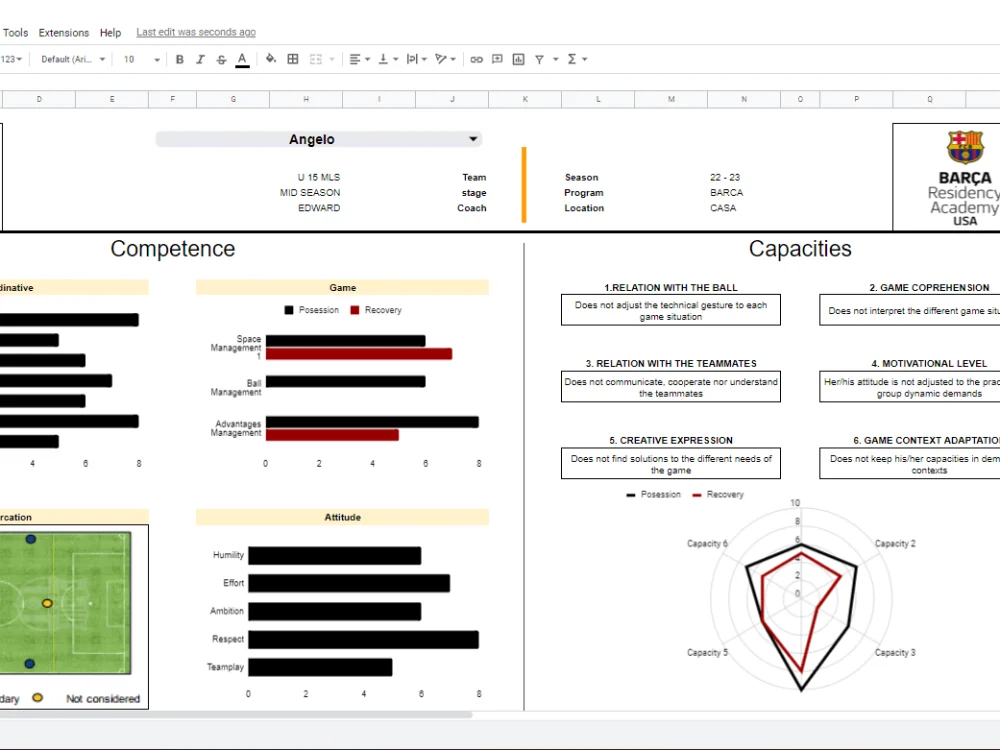1000x750 pixels.
Task: Open the Help menu
Action: point(110,31)
